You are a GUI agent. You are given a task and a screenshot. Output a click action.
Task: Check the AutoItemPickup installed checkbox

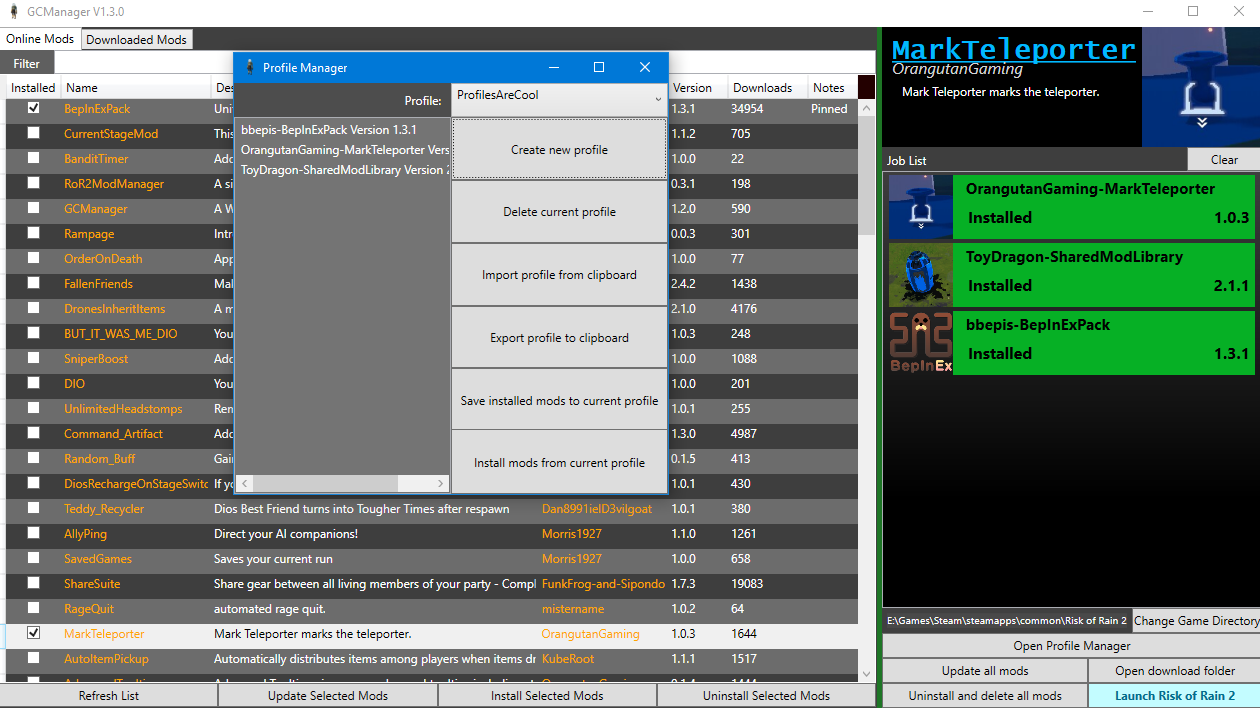pyautogui.click(x=34, y=658)
